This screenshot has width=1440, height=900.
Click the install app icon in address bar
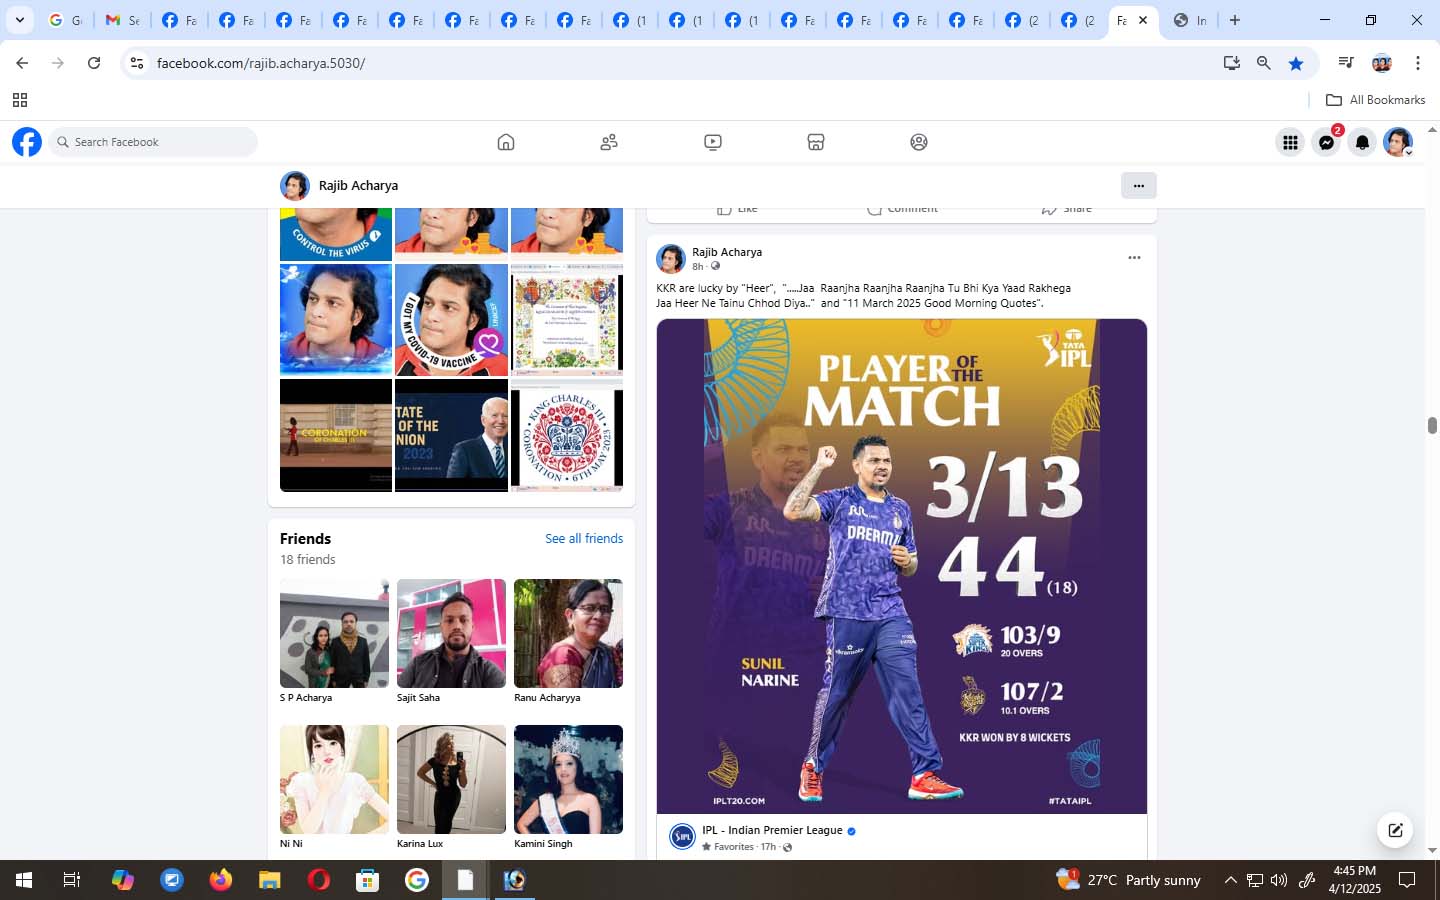pos(1231,63)
